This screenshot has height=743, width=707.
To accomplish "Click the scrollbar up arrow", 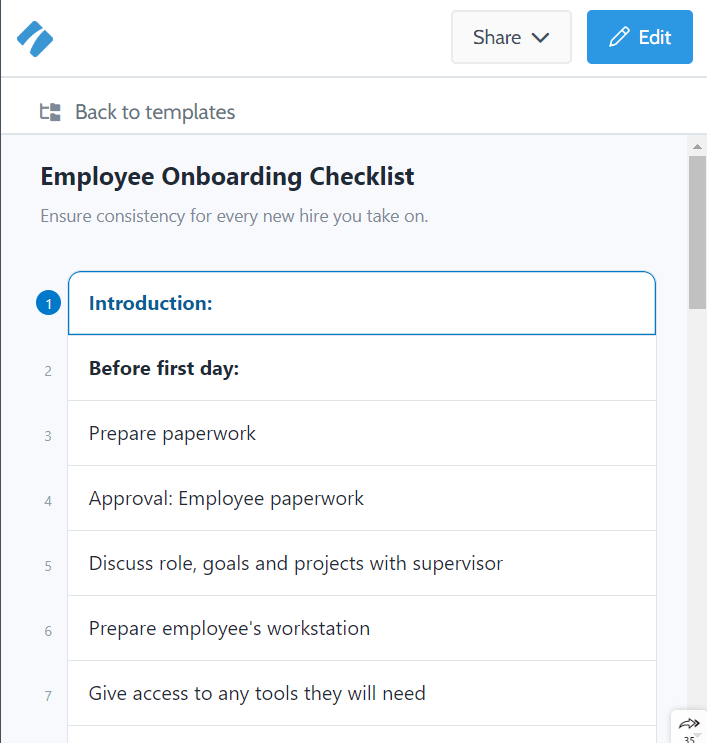I will 697,146.
